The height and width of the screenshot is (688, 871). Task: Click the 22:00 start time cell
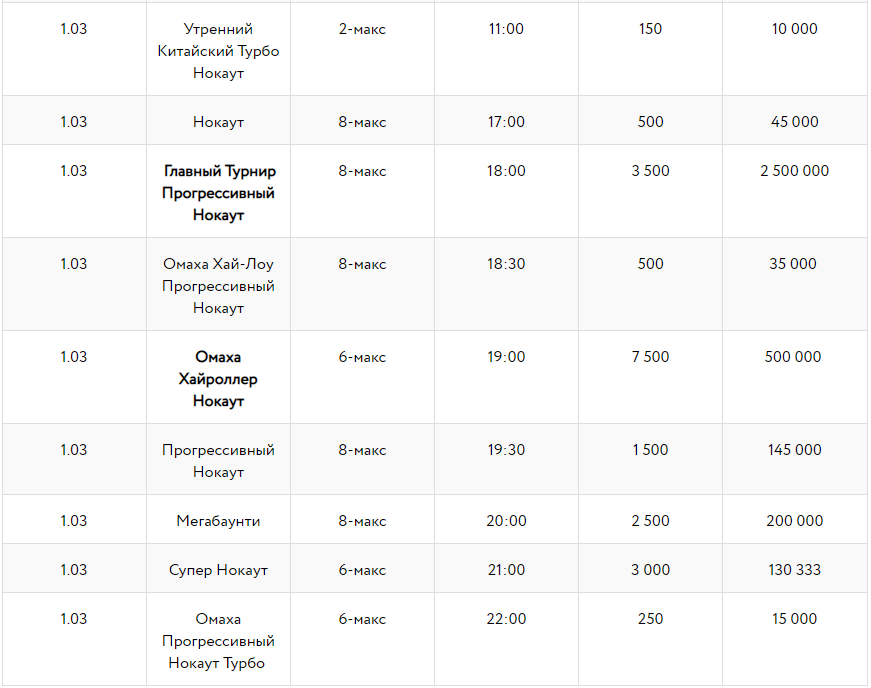(506, 619)
